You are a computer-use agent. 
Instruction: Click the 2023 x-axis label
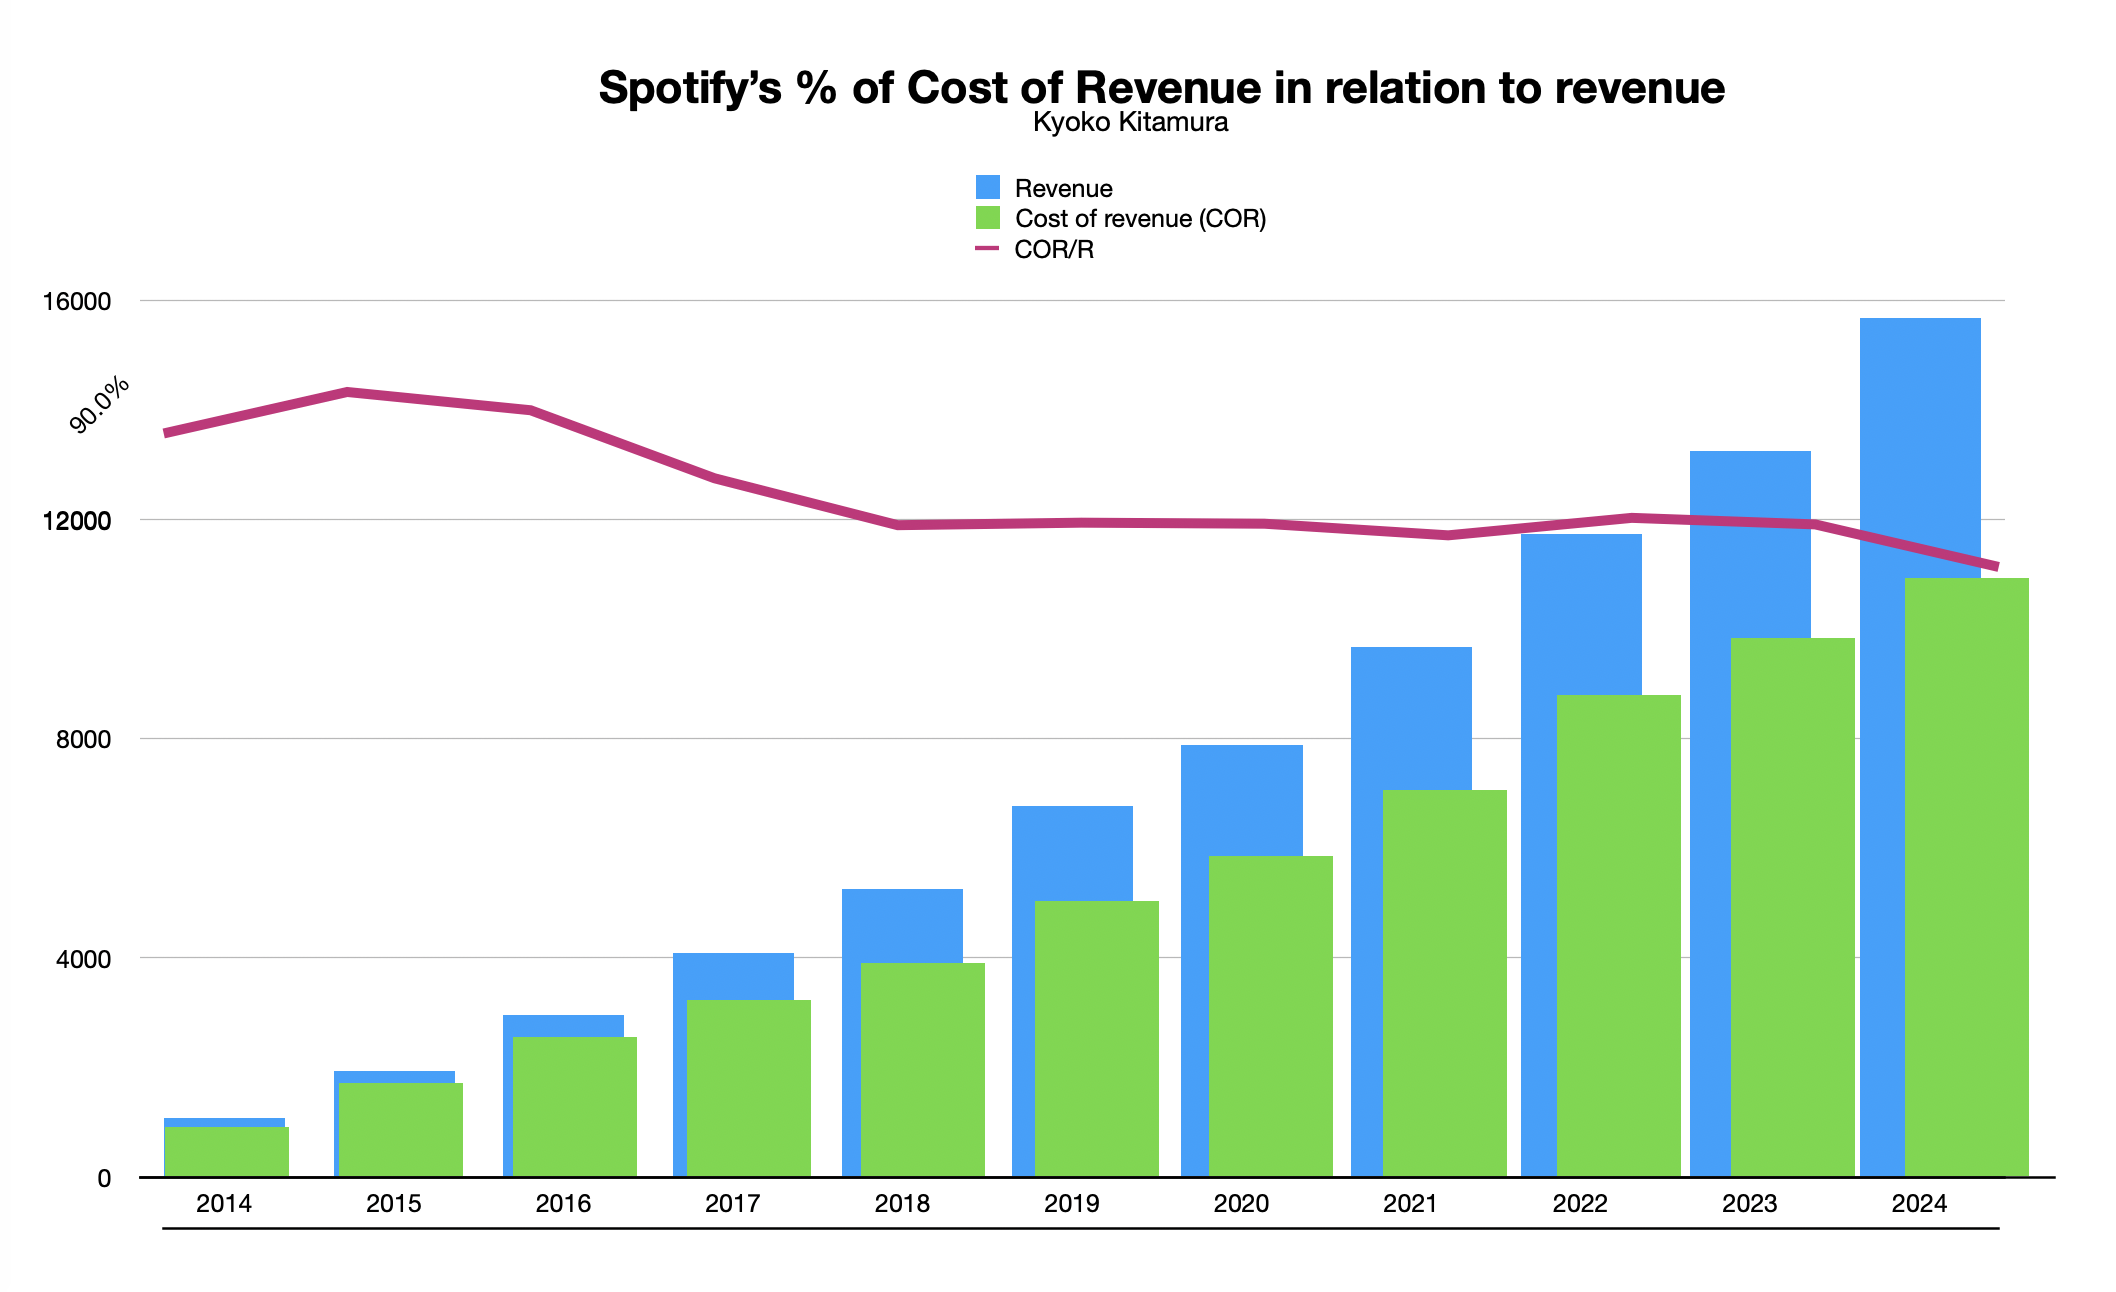click(1749, 1203)
